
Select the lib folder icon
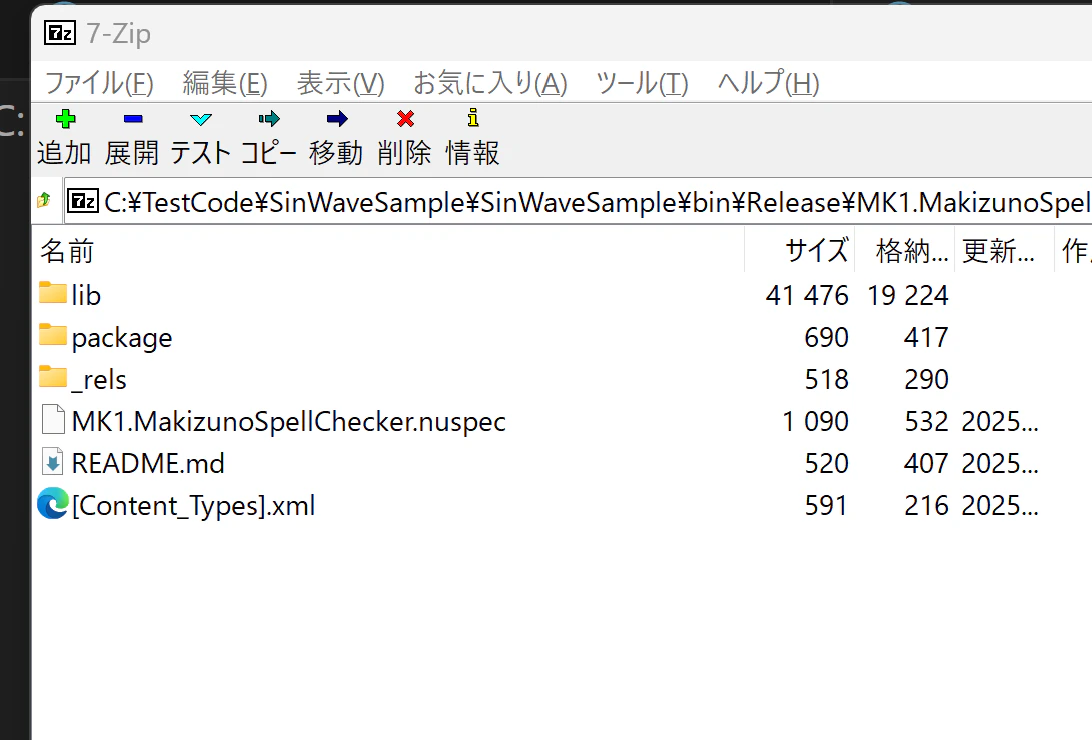[53, 293]
